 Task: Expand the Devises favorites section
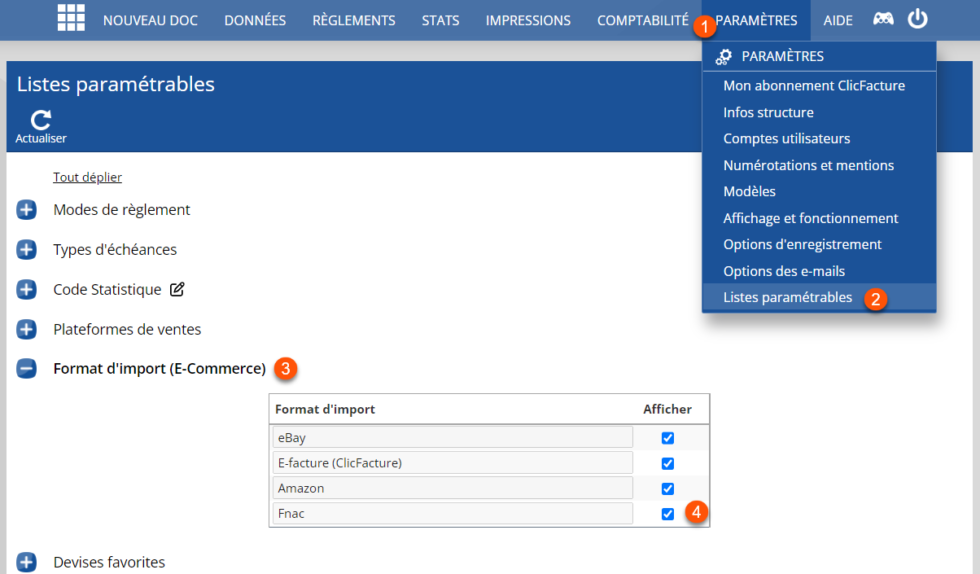pos(27,562)
